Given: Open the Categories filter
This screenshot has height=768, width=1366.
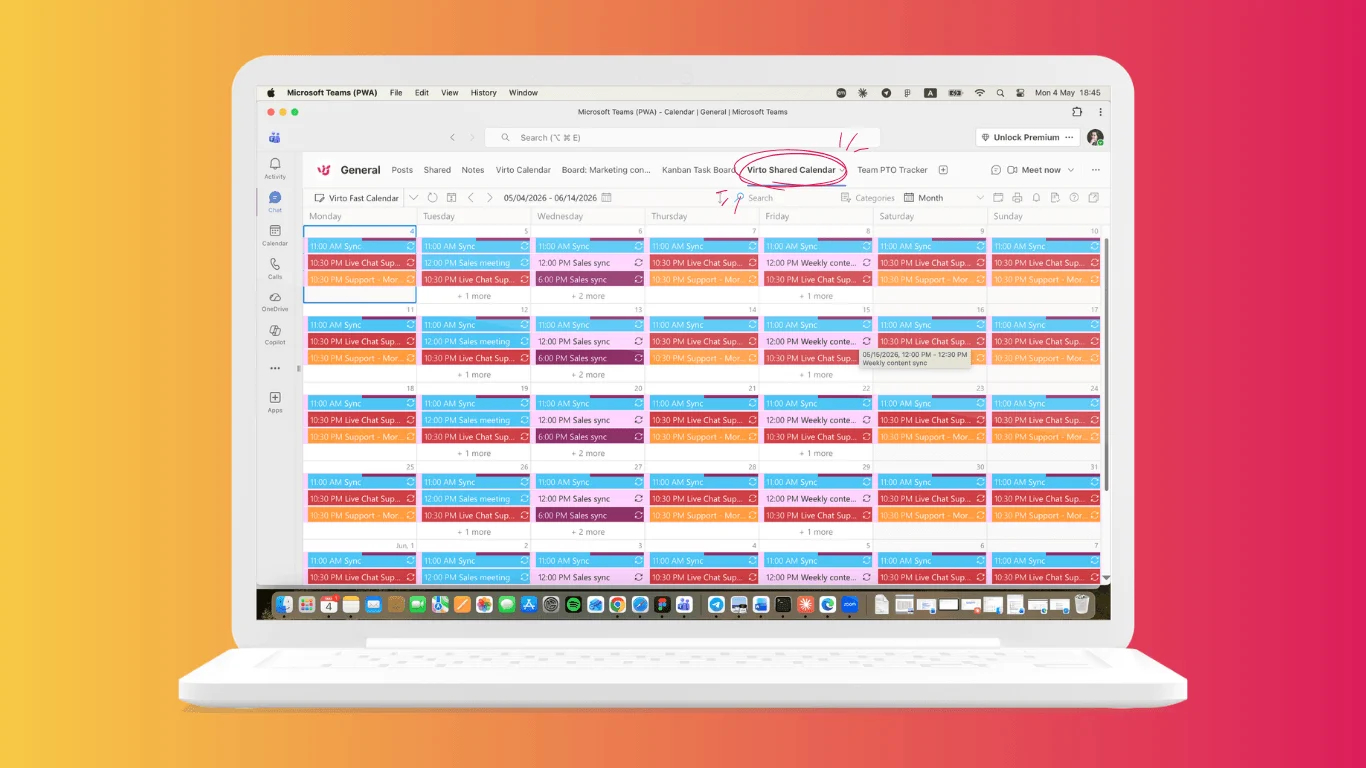Looking at the screenshot, I should click(x=868, y=198).
